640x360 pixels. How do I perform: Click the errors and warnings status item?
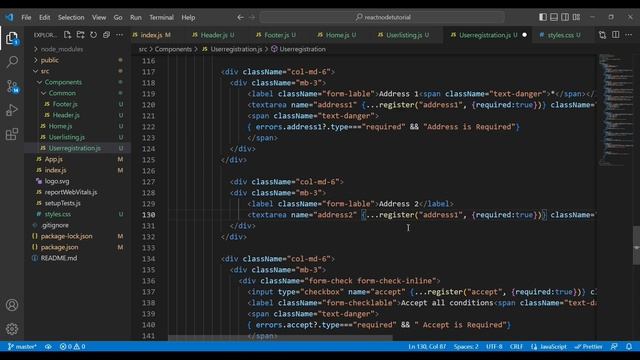click(72, 347)
